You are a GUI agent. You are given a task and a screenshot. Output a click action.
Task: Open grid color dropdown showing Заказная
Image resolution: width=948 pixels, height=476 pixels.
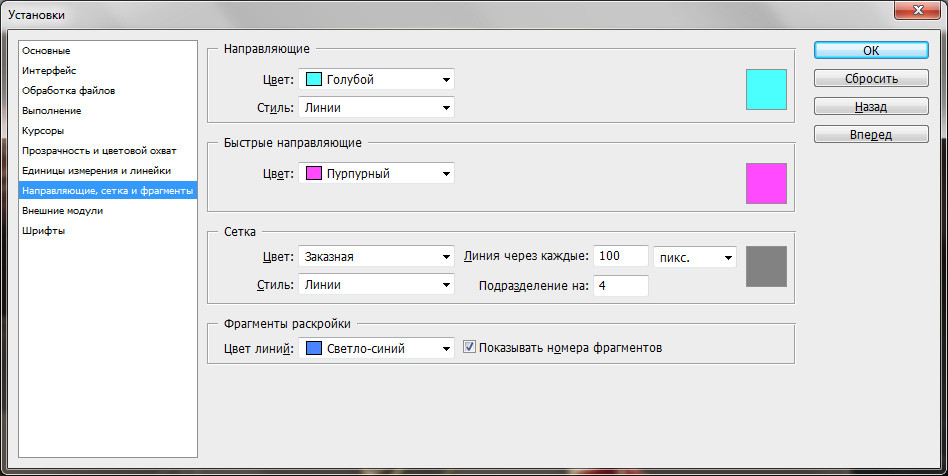point(376,256)
